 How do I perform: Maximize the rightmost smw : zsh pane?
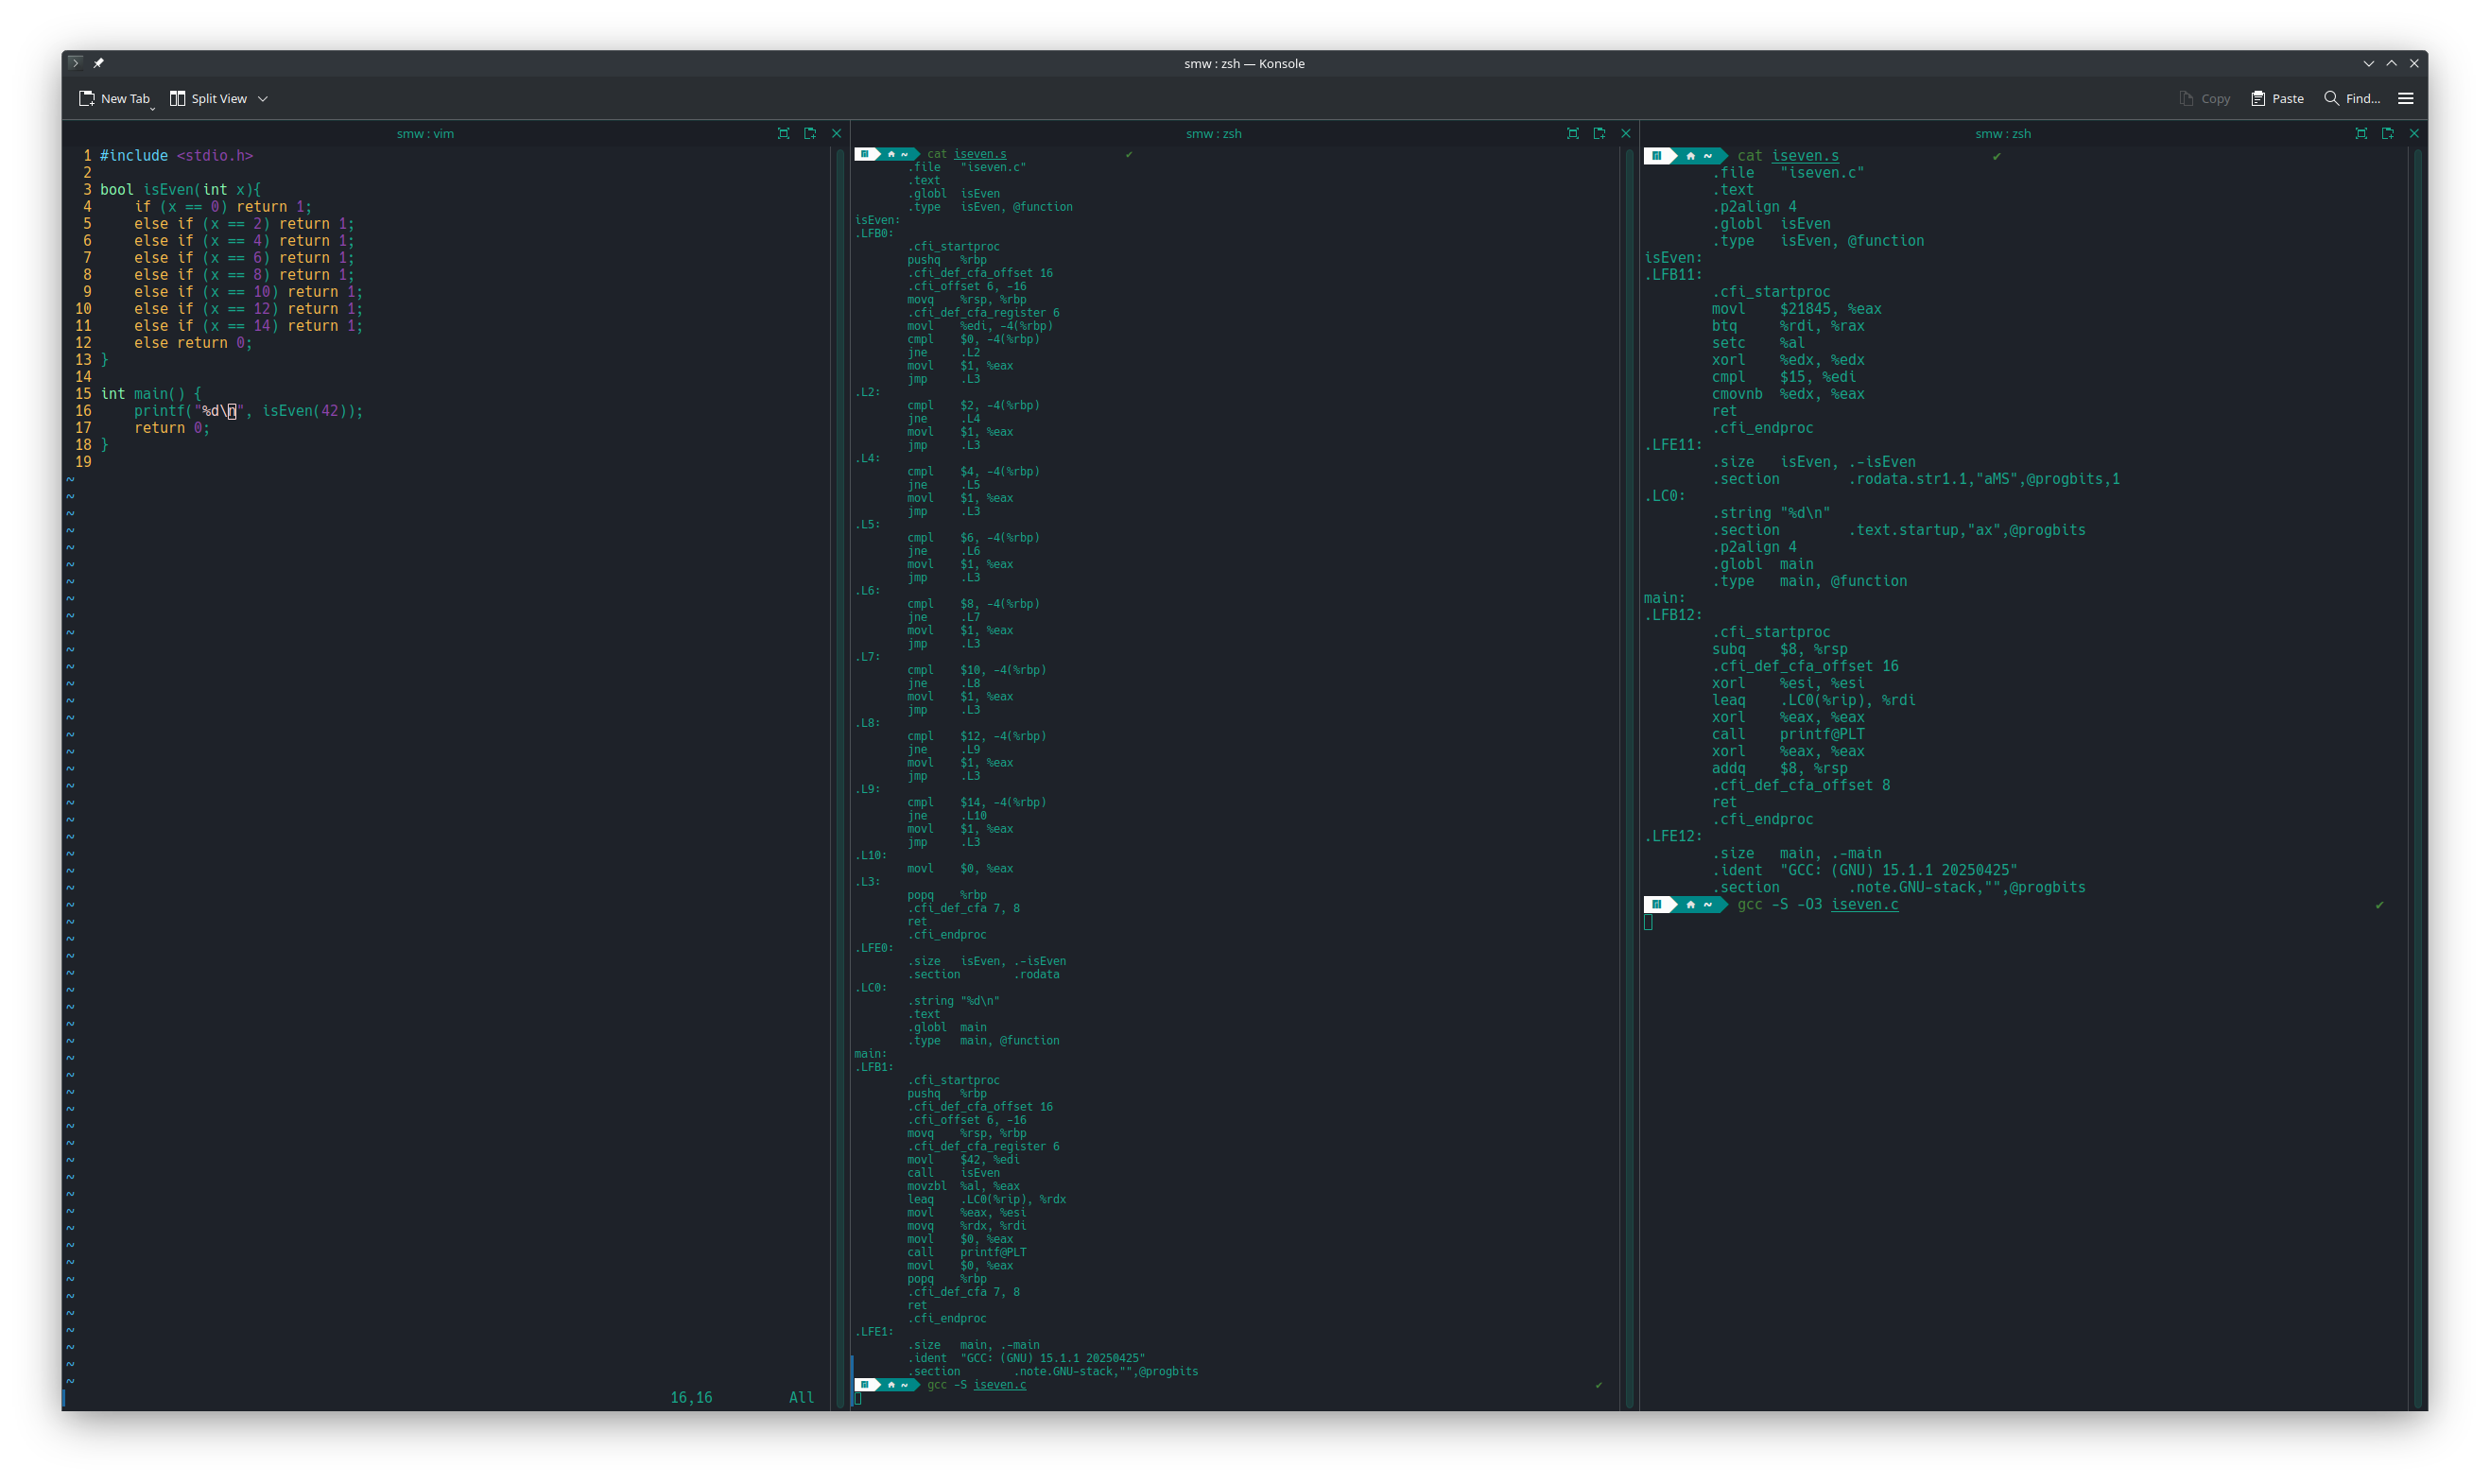2361,133
